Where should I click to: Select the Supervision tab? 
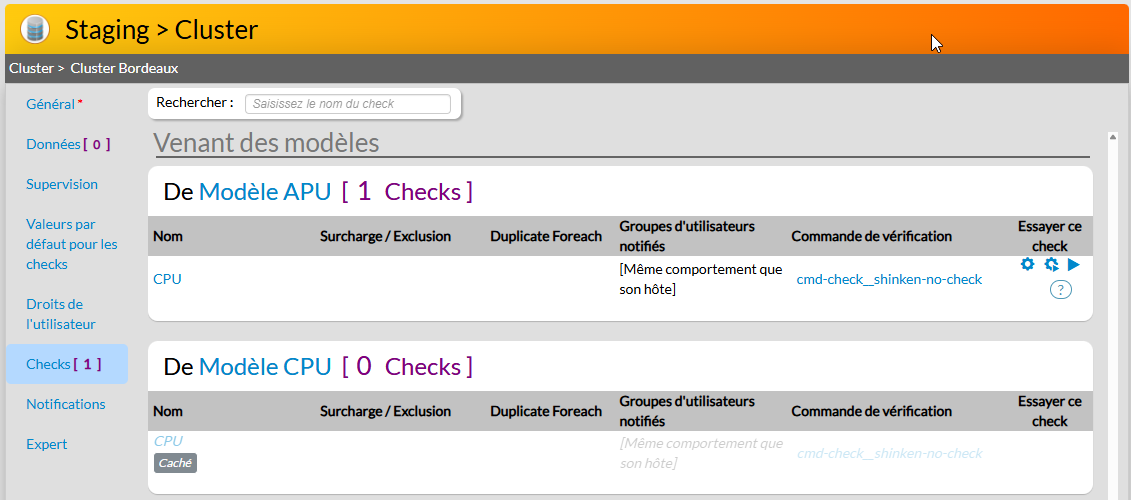pyautogui.click(x=62, y=184)
